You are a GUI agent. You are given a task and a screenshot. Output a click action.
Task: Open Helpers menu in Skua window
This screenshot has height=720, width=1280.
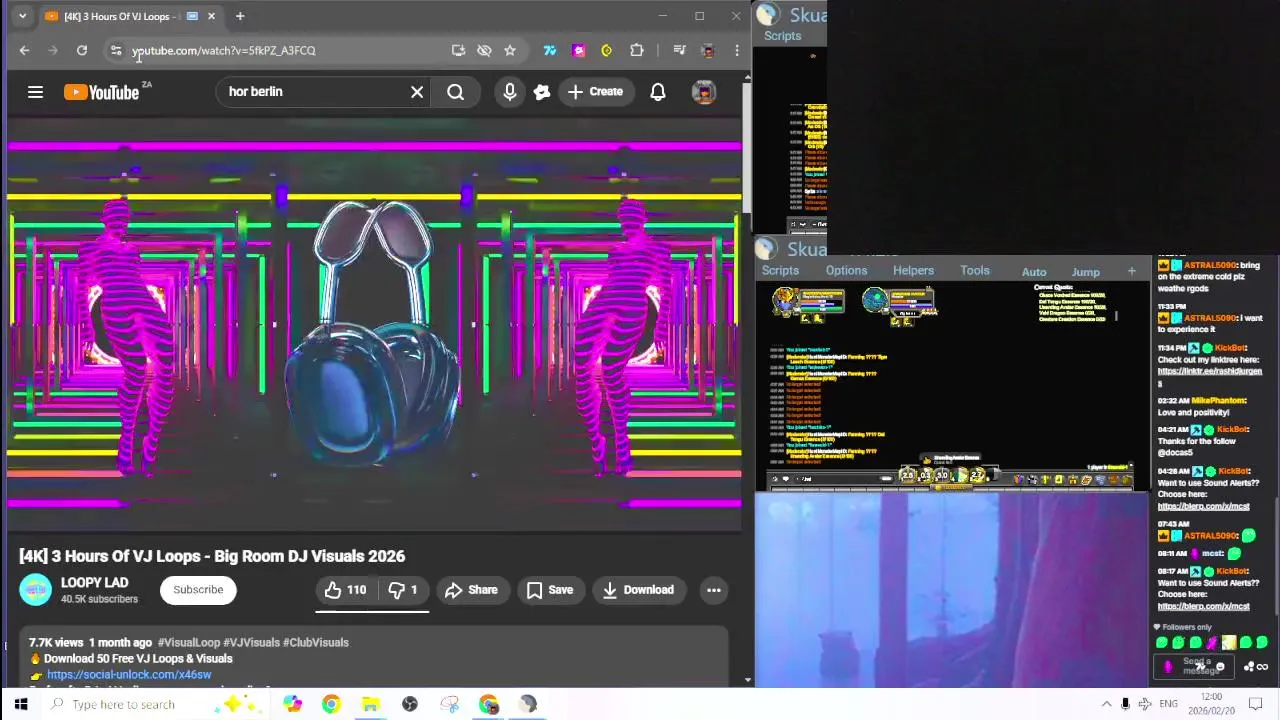coord(913,271)
